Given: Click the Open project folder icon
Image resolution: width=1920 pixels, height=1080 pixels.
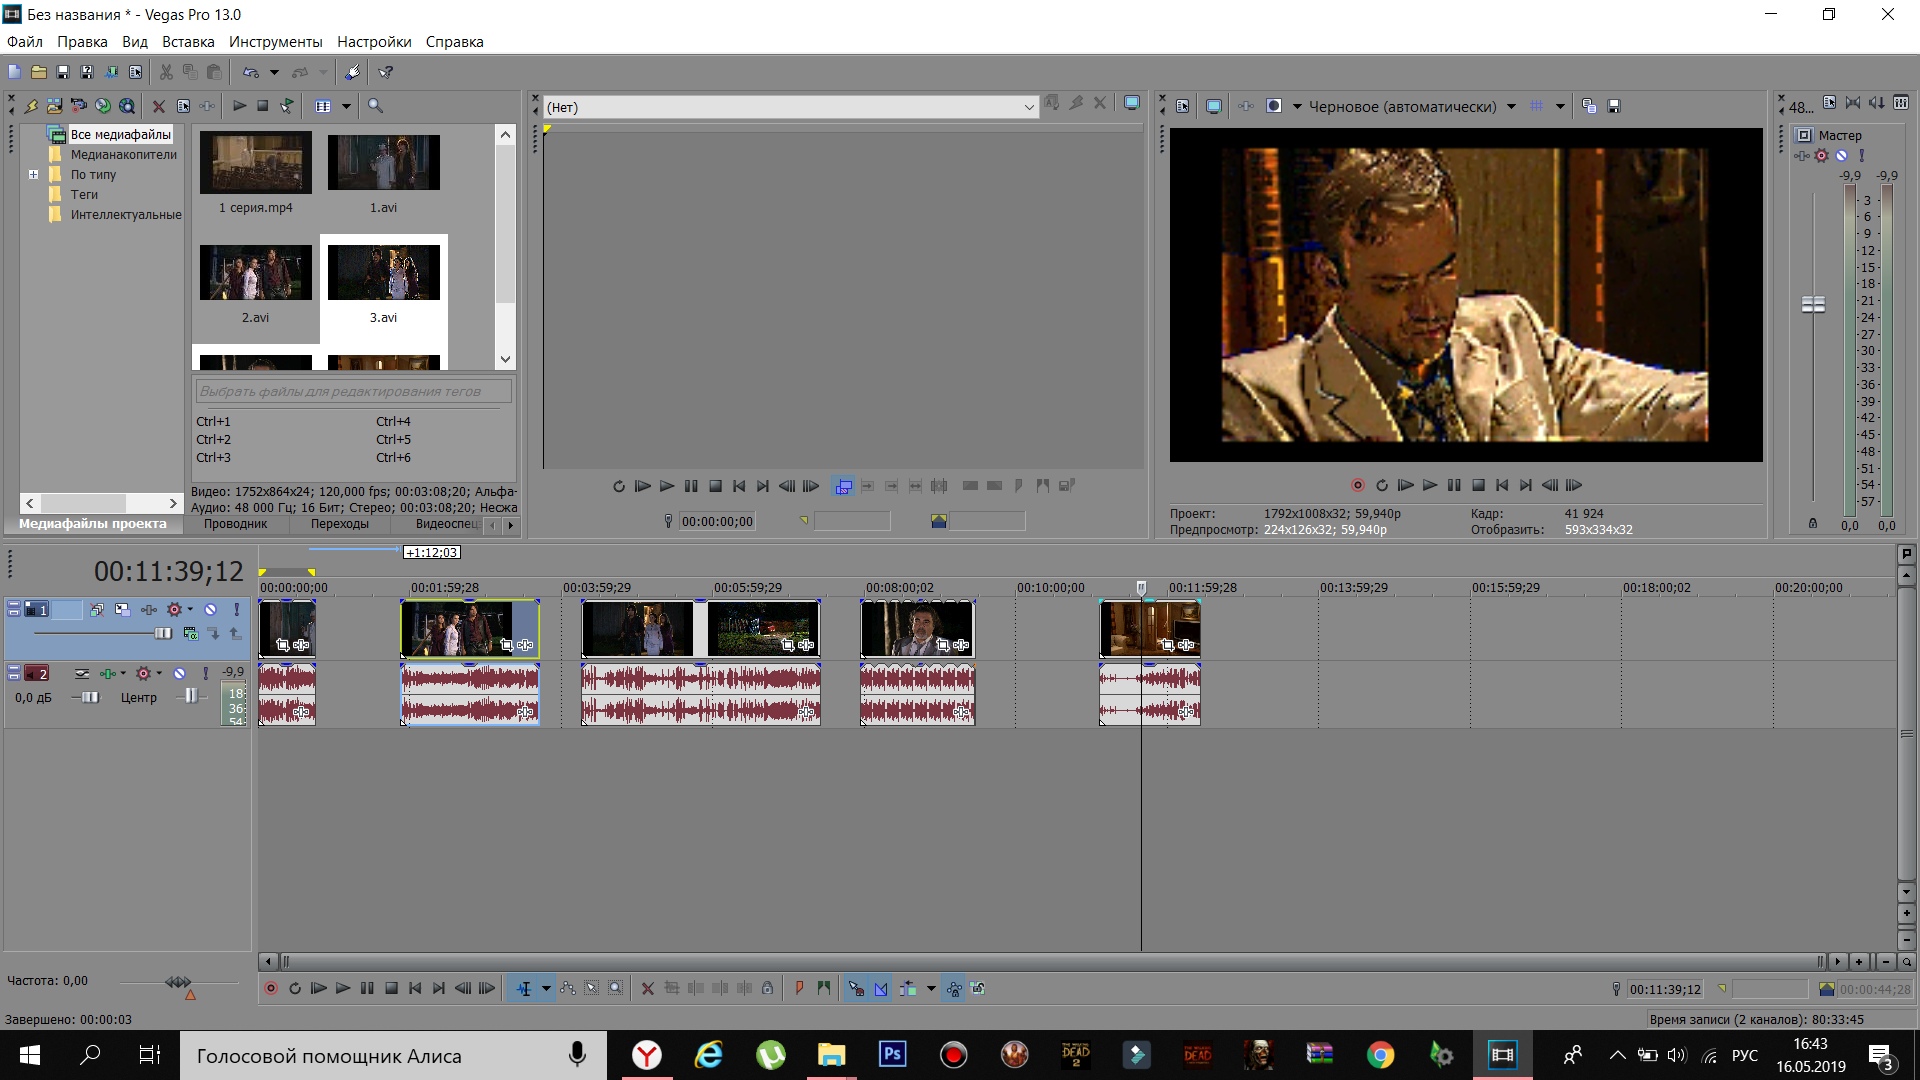Looking at the screenshot, I should tap(38, 72).
